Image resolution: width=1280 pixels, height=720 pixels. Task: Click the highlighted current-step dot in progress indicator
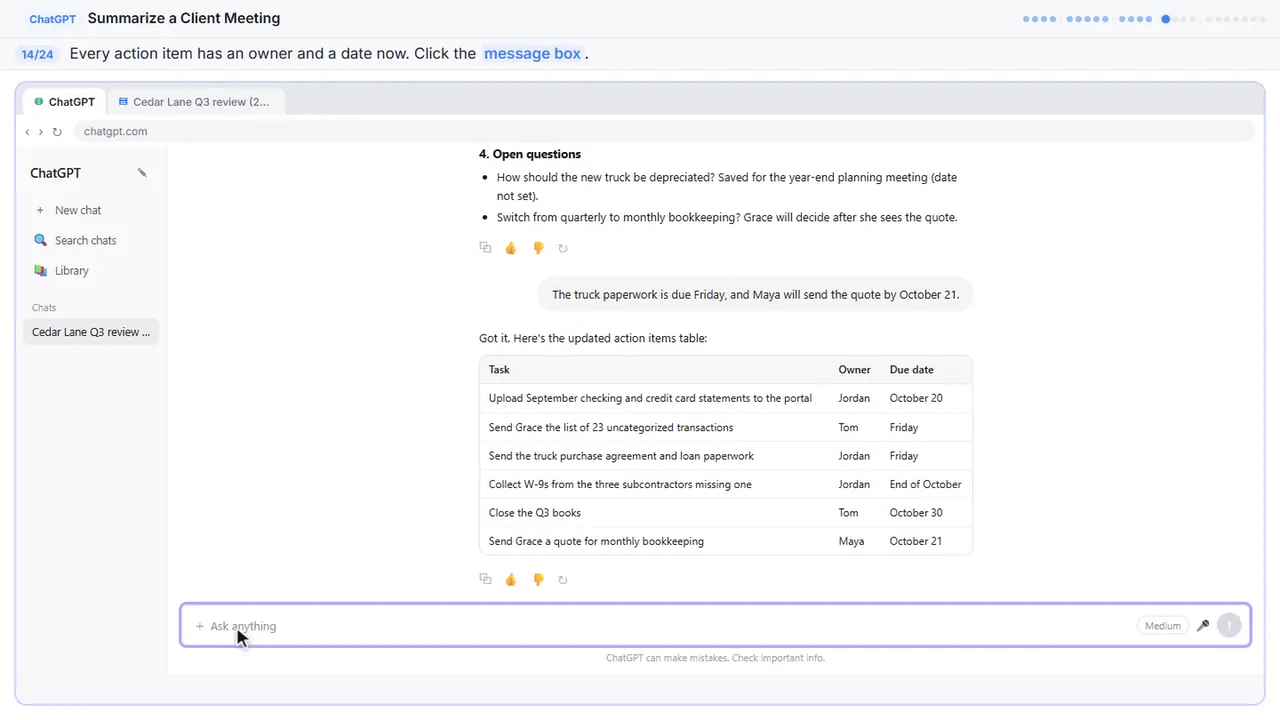coord(1165,19)
